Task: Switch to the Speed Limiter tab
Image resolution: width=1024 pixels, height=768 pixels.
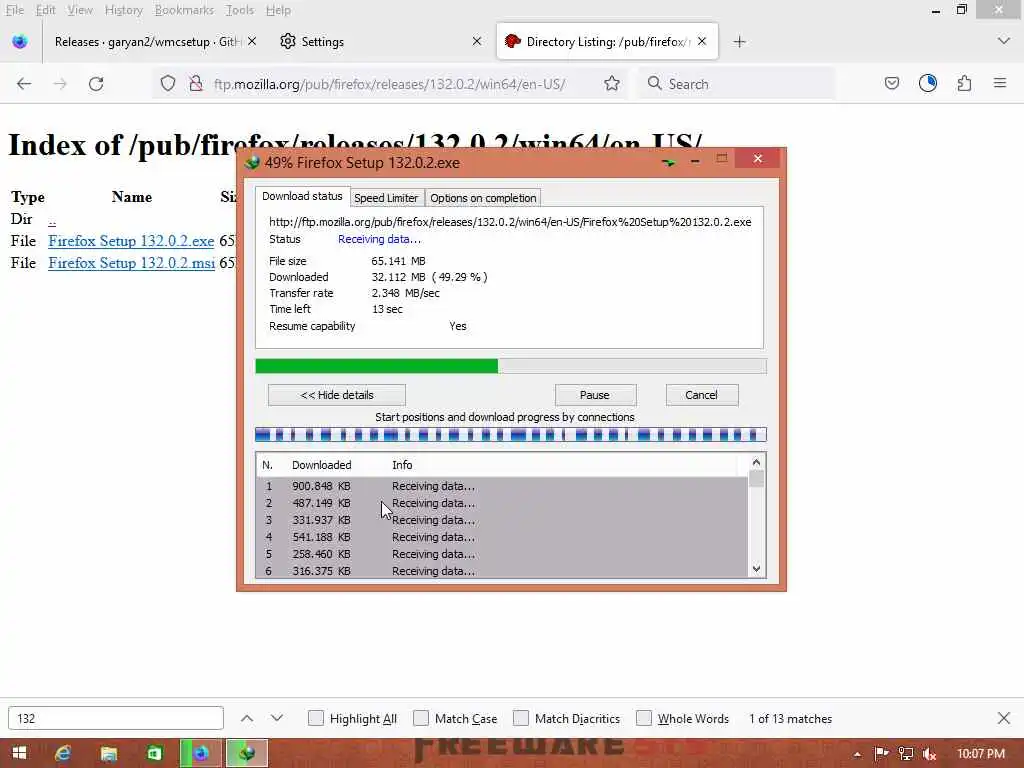Action: click(386, 198)
